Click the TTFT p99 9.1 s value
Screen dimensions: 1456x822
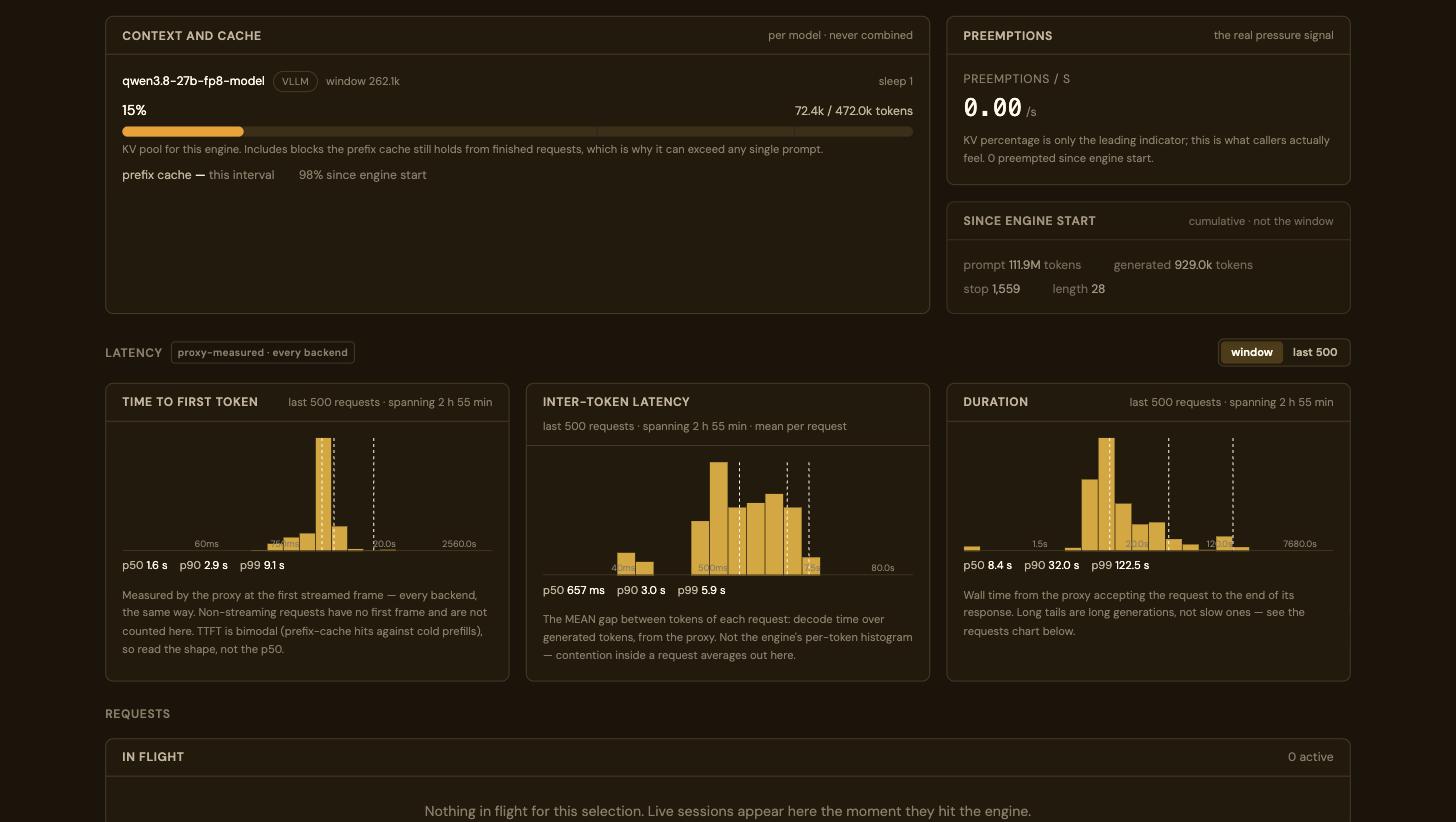[x=262, y=565]
